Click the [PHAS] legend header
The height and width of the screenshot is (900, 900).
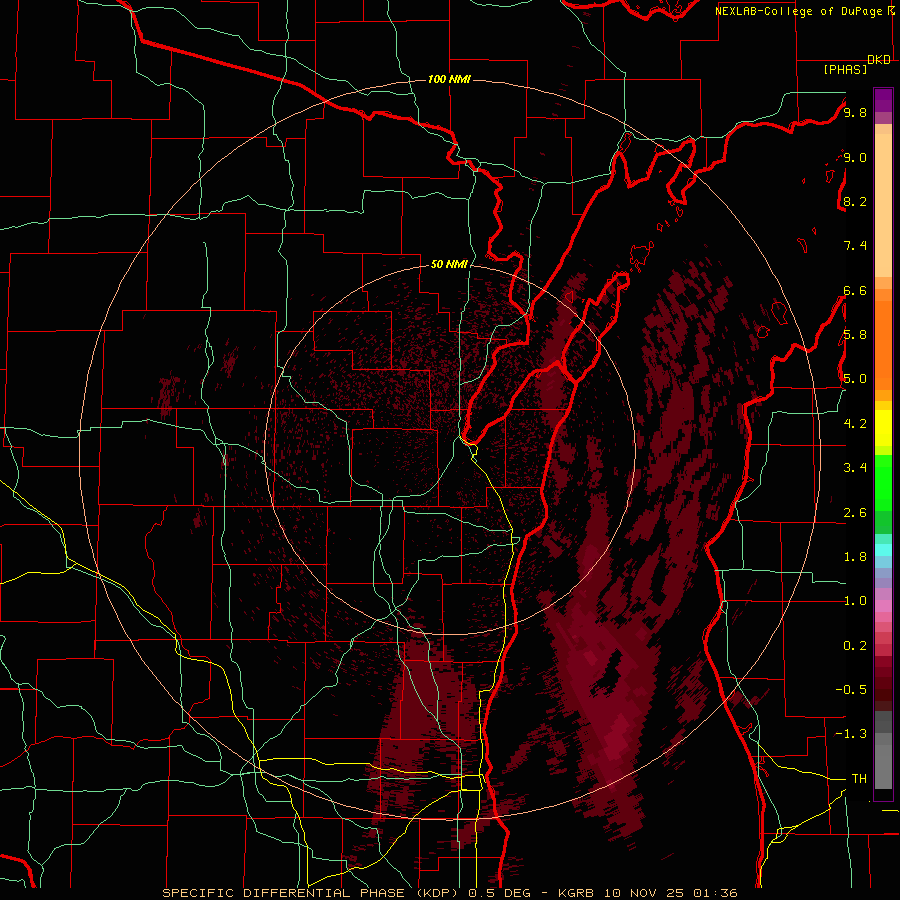coord(845,69)
